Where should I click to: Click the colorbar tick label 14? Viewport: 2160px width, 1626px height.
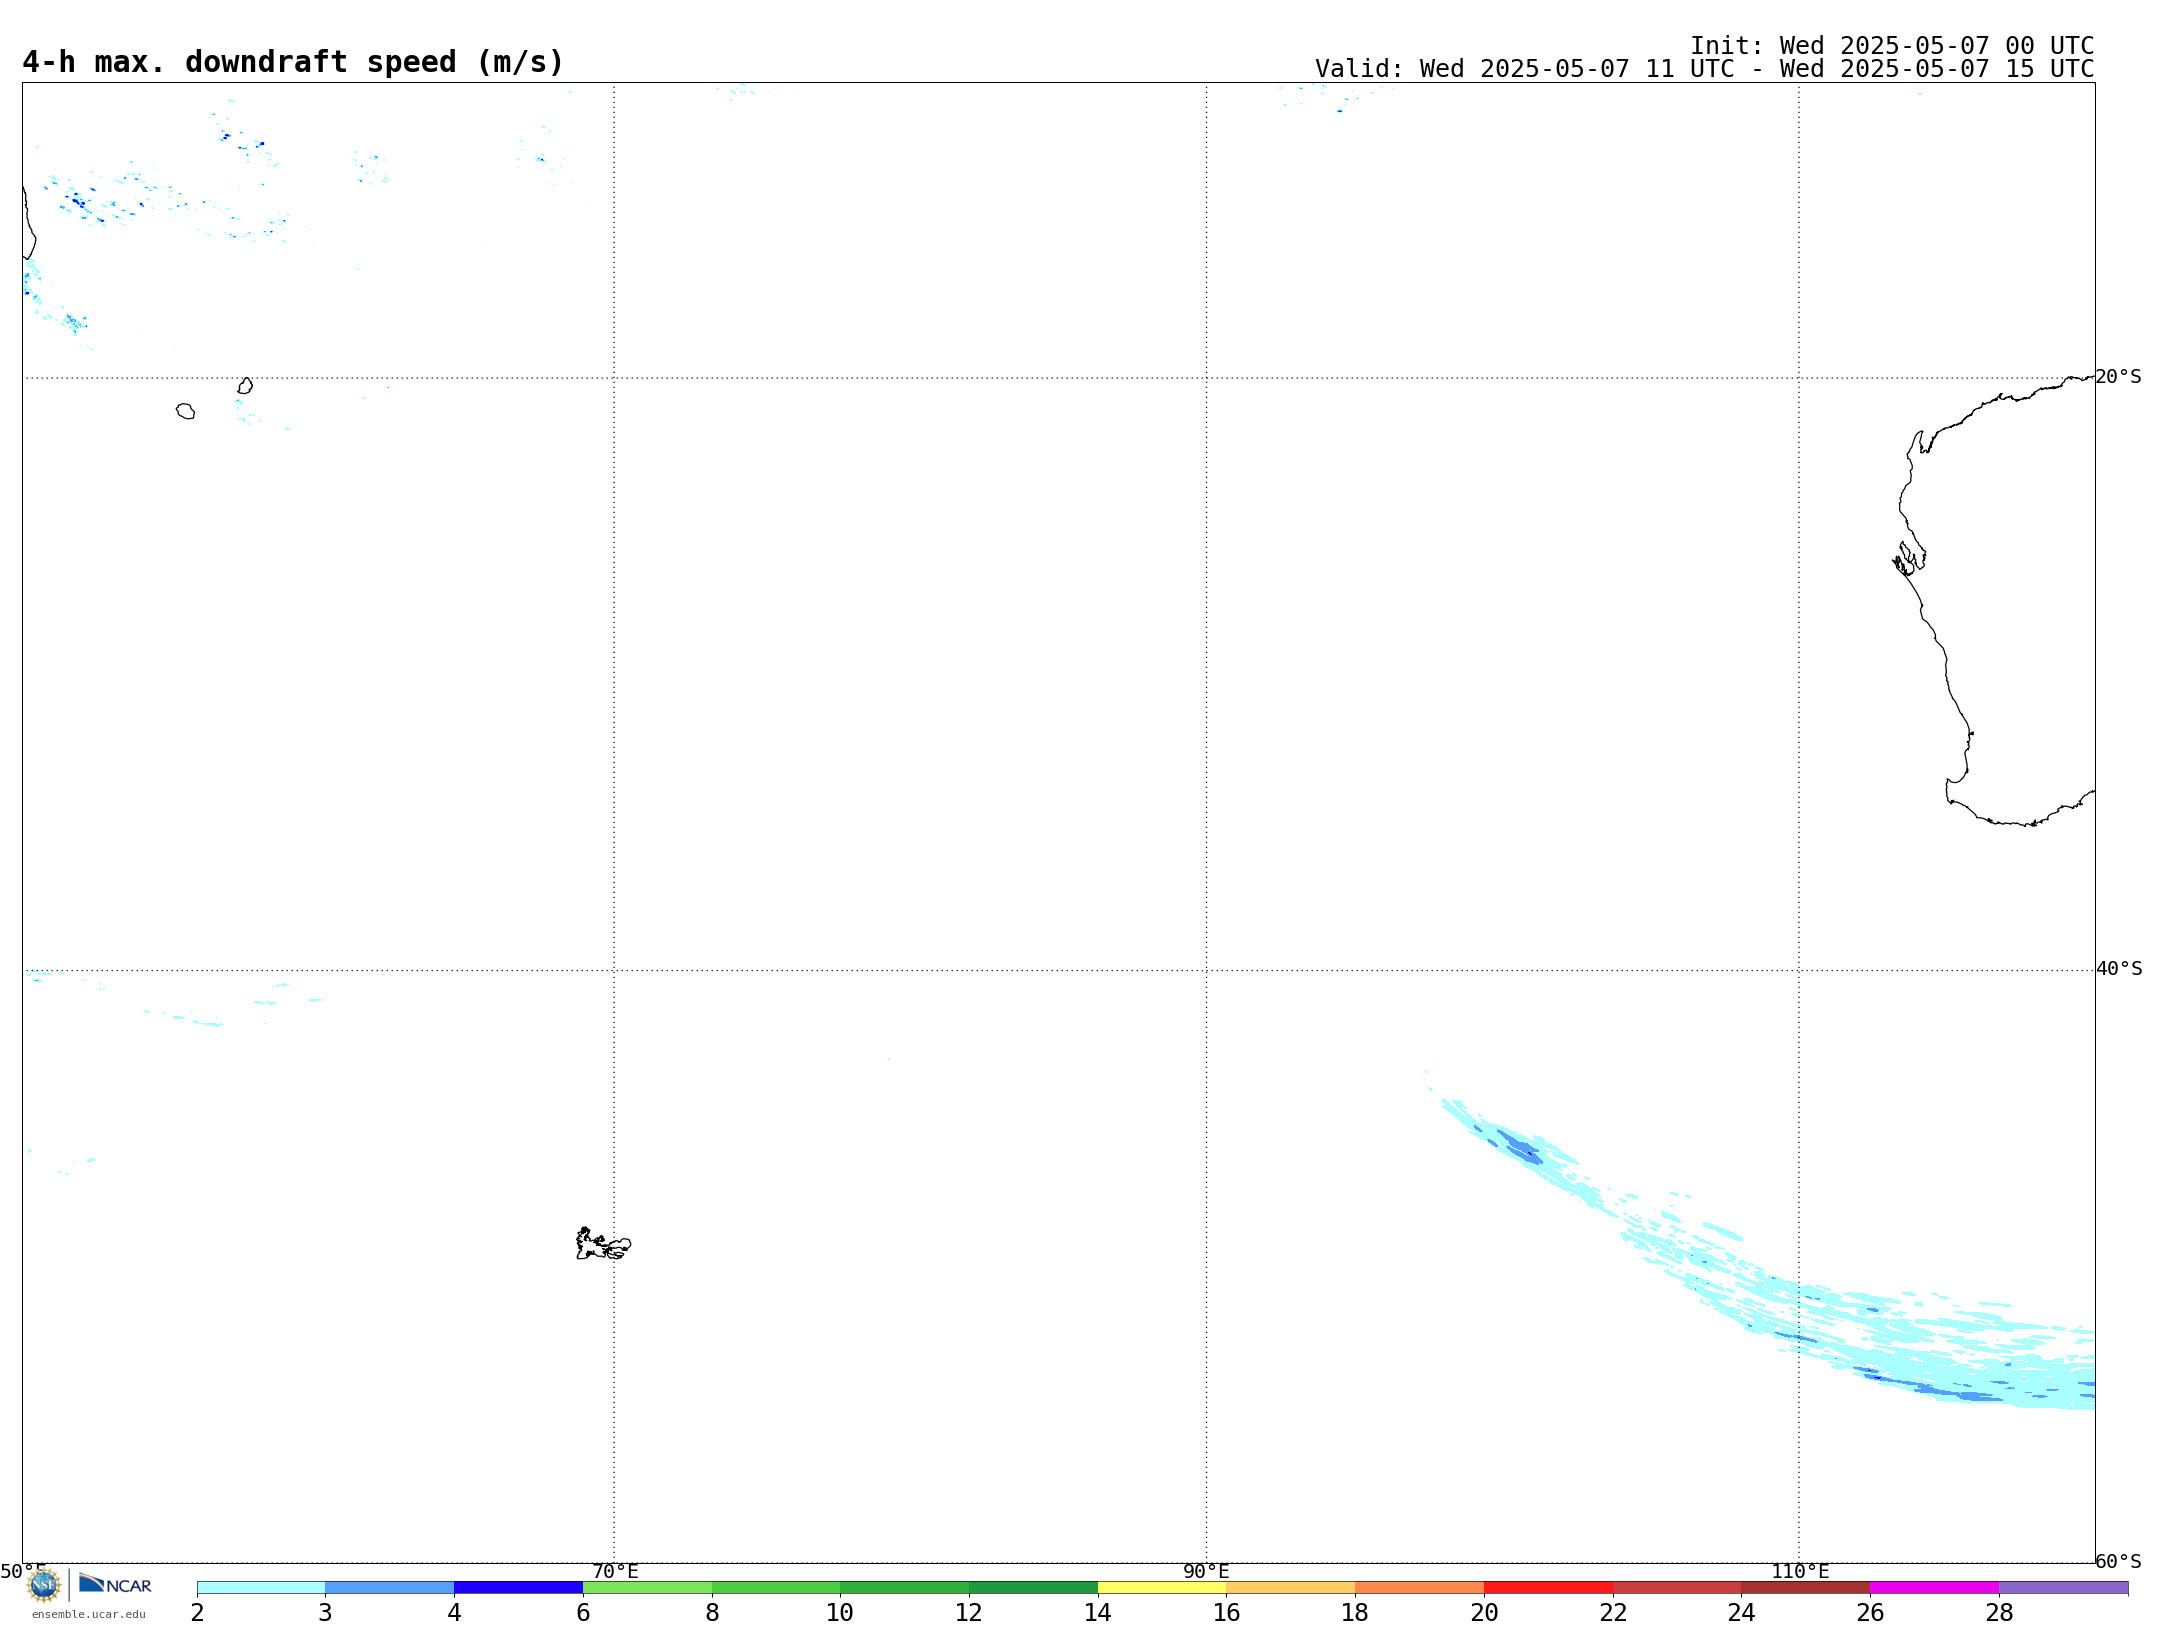point(1098,1613)
